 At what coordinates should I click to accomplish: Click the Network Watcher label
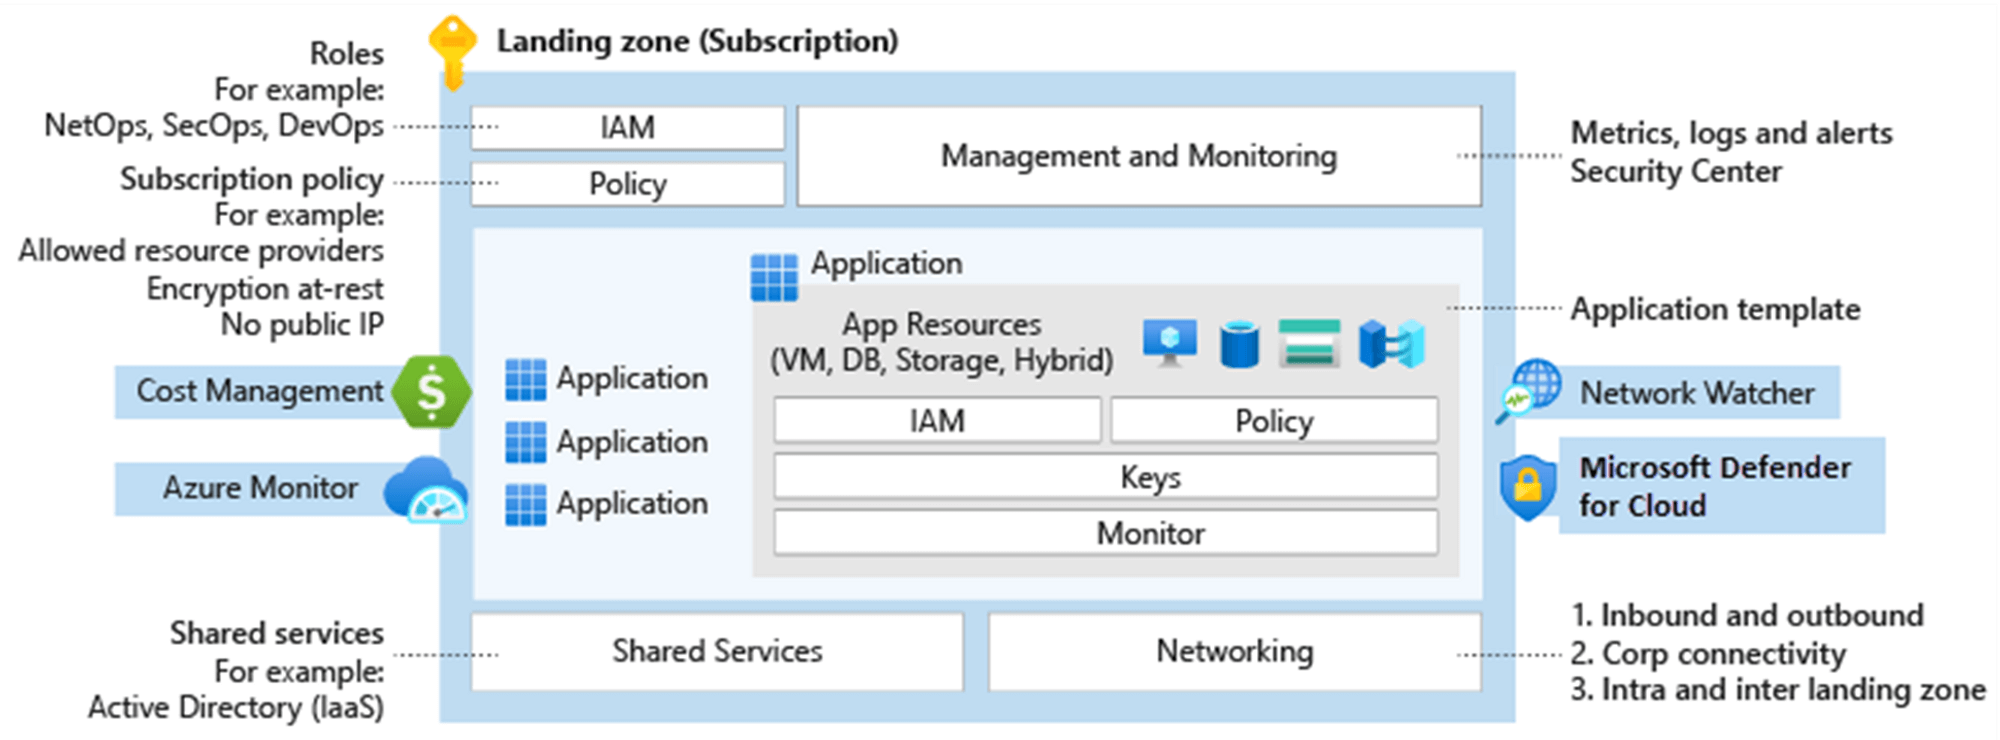click(1697, 393)
